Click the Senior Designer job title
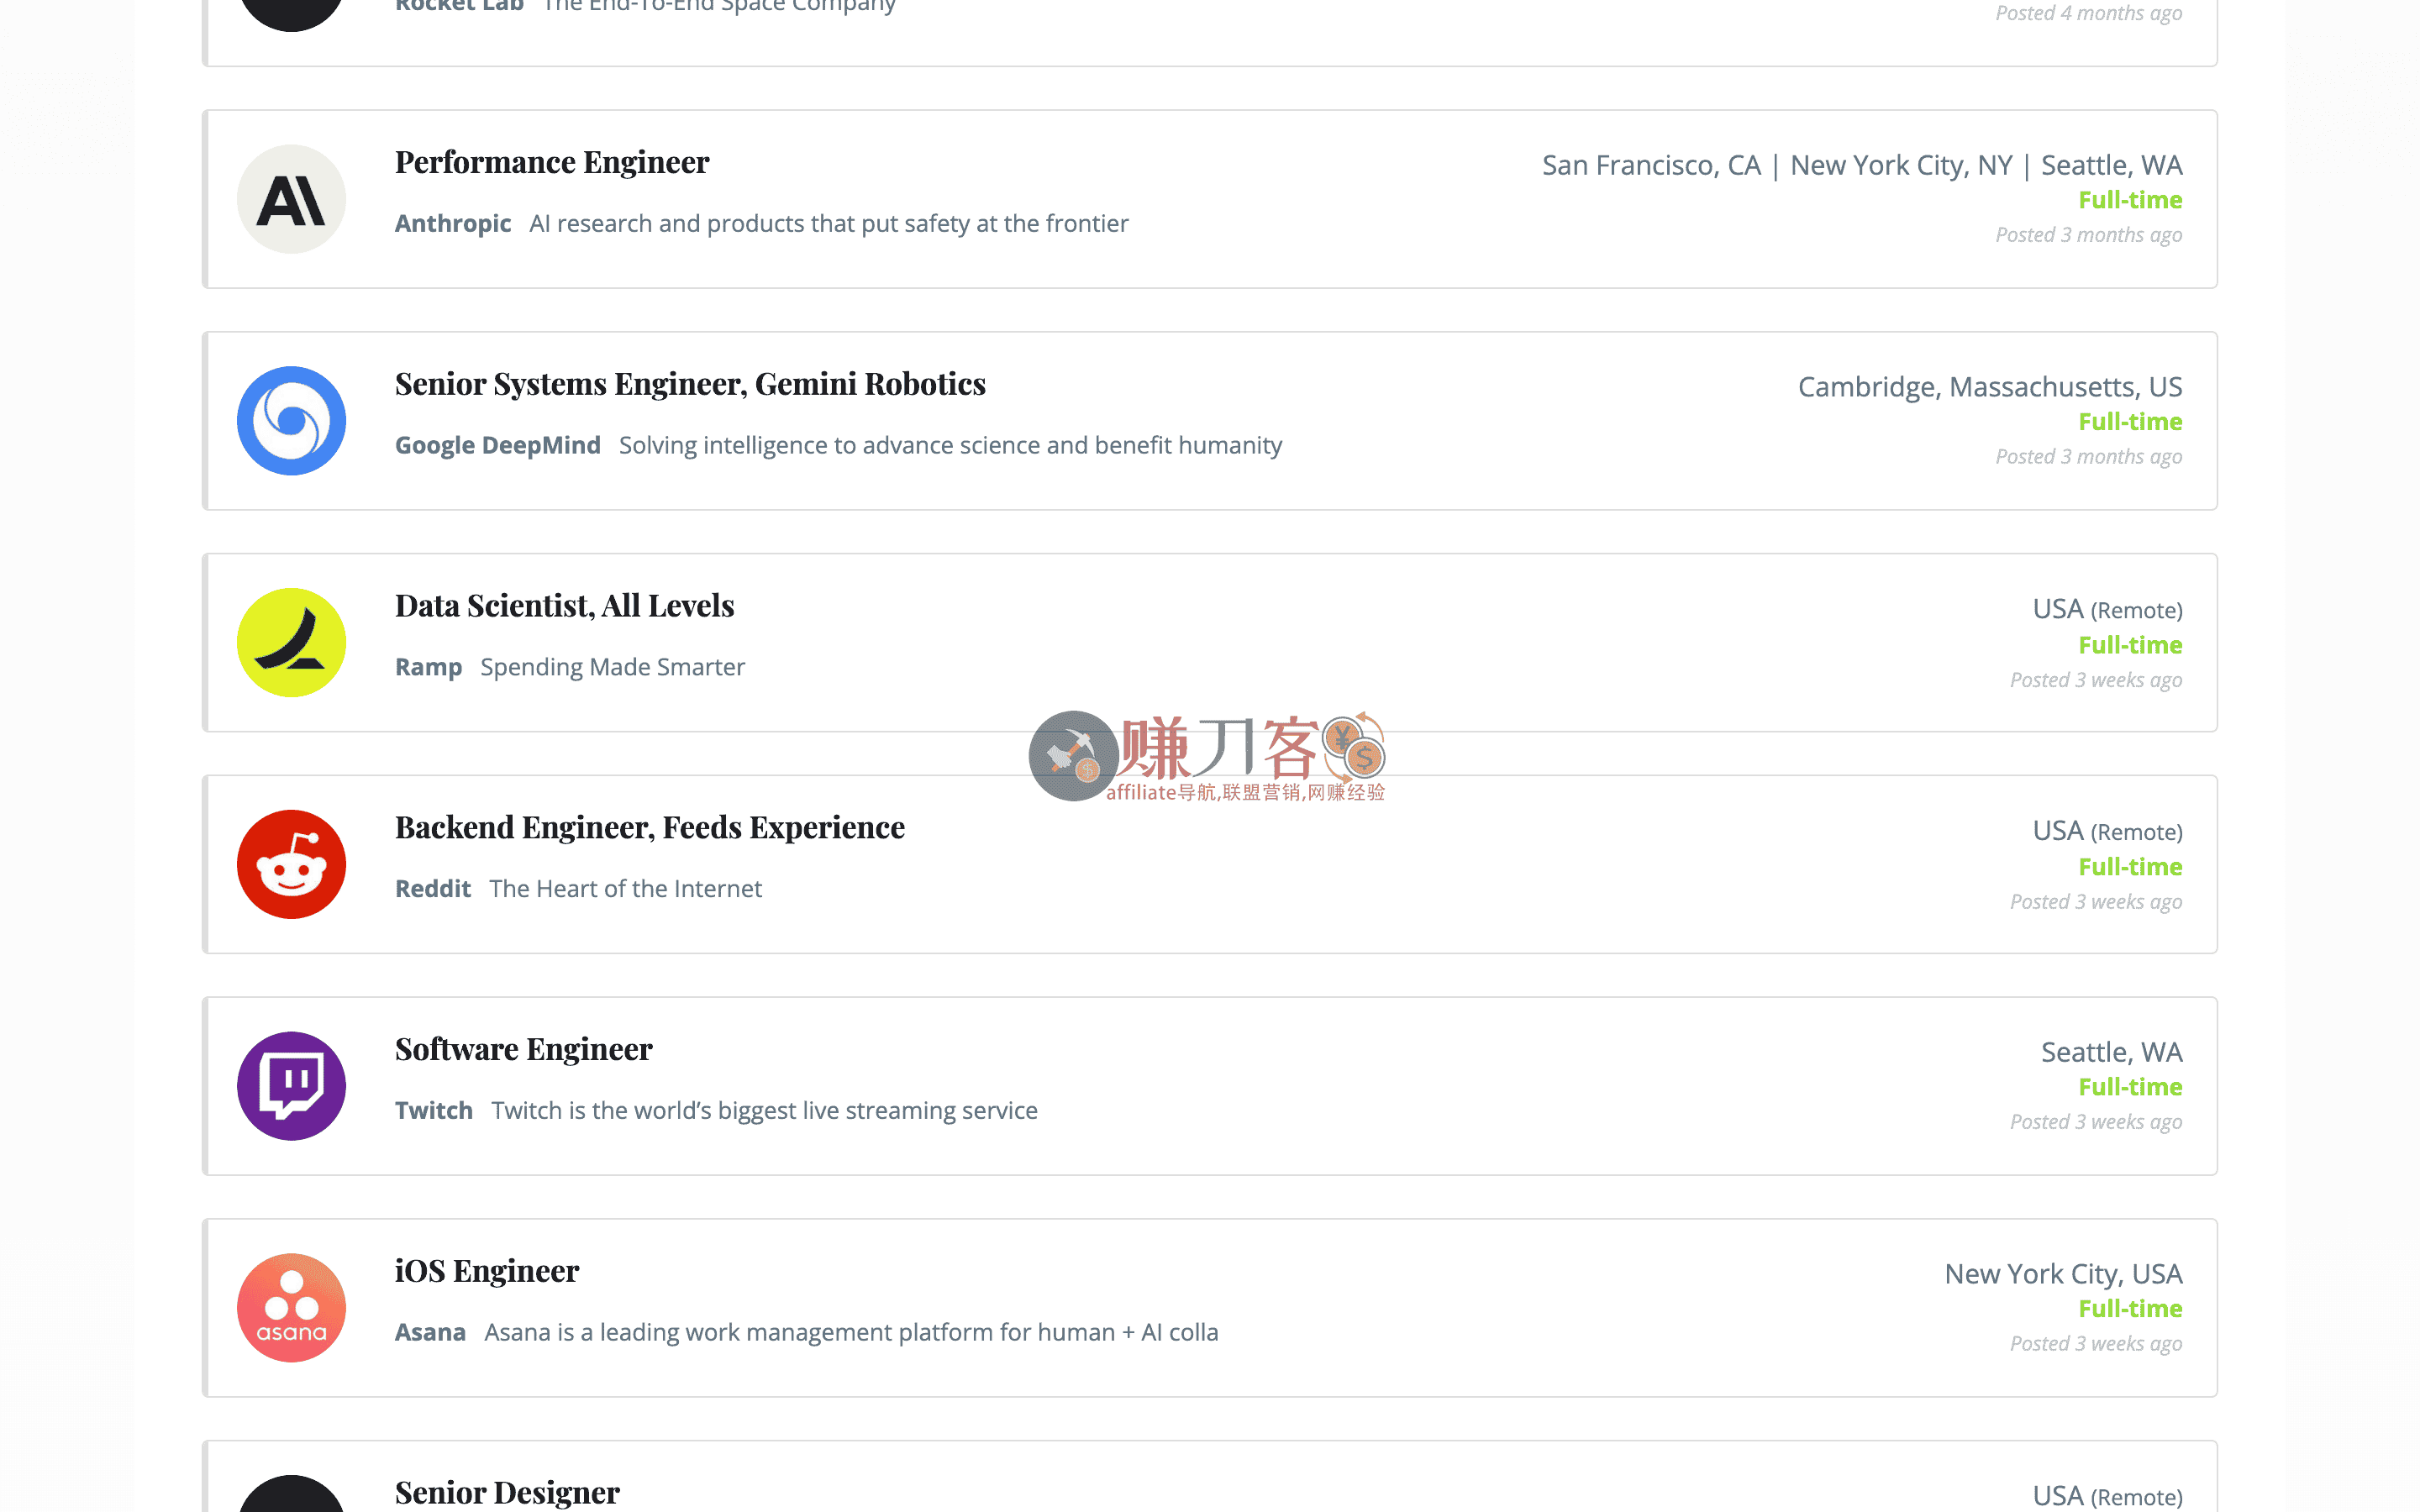This screenshot has width=2420, height=1512. point(507,1493)
